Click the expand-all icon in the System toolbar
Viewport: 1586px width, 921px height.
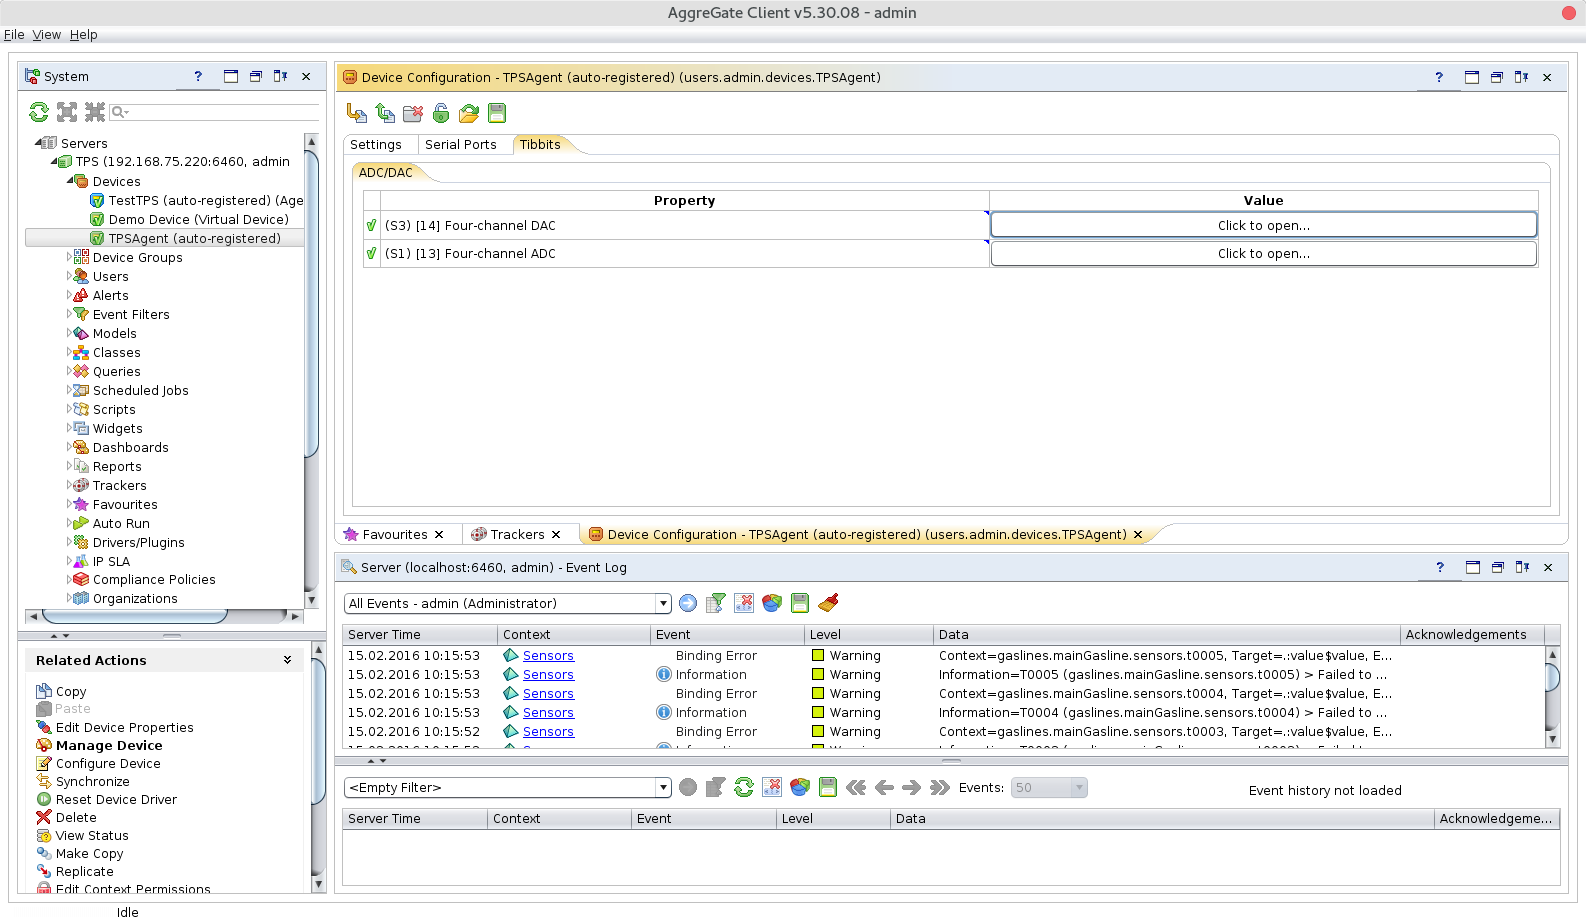click(67, 112)
